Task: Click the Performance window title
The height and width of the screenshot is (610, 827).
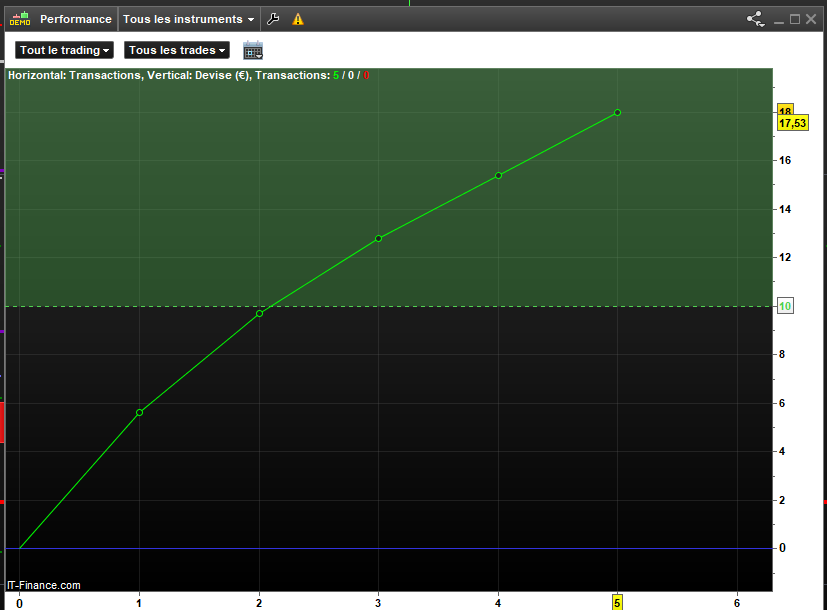Action: (76, 19)
